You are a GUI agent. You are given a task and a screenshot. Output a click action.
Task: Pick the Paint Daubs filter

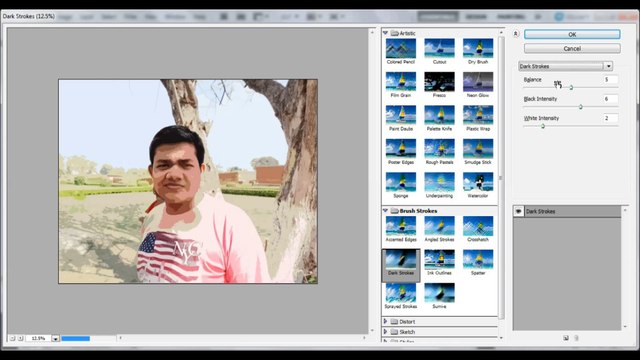click(400, 115)
